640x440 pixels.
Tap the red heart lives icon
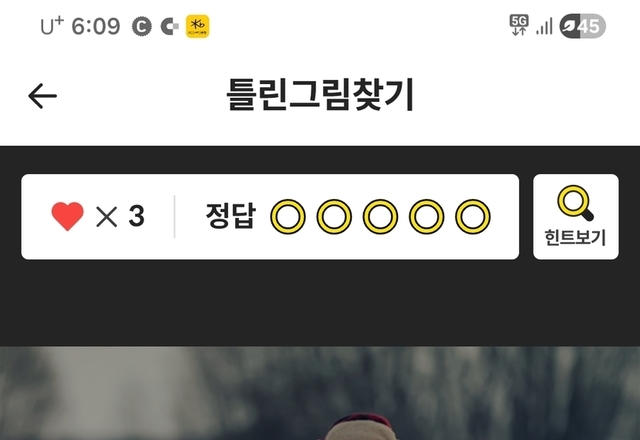67,216
